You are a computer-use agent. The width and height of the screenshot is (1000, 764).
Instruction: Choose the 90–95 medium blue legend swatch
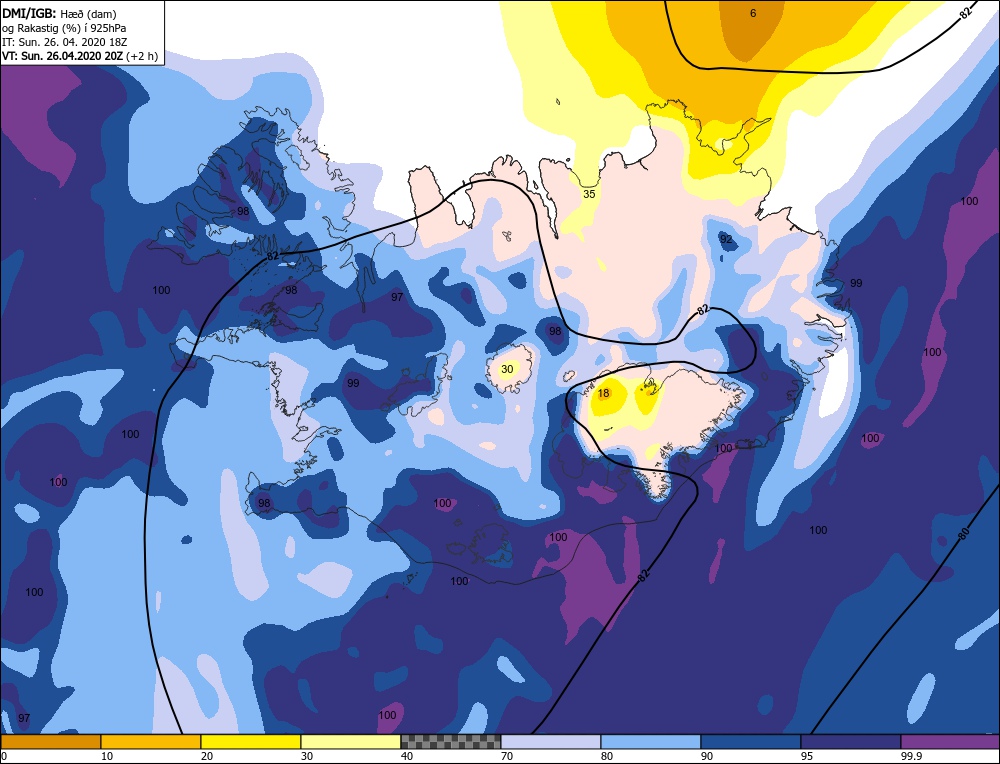(751, 742)
